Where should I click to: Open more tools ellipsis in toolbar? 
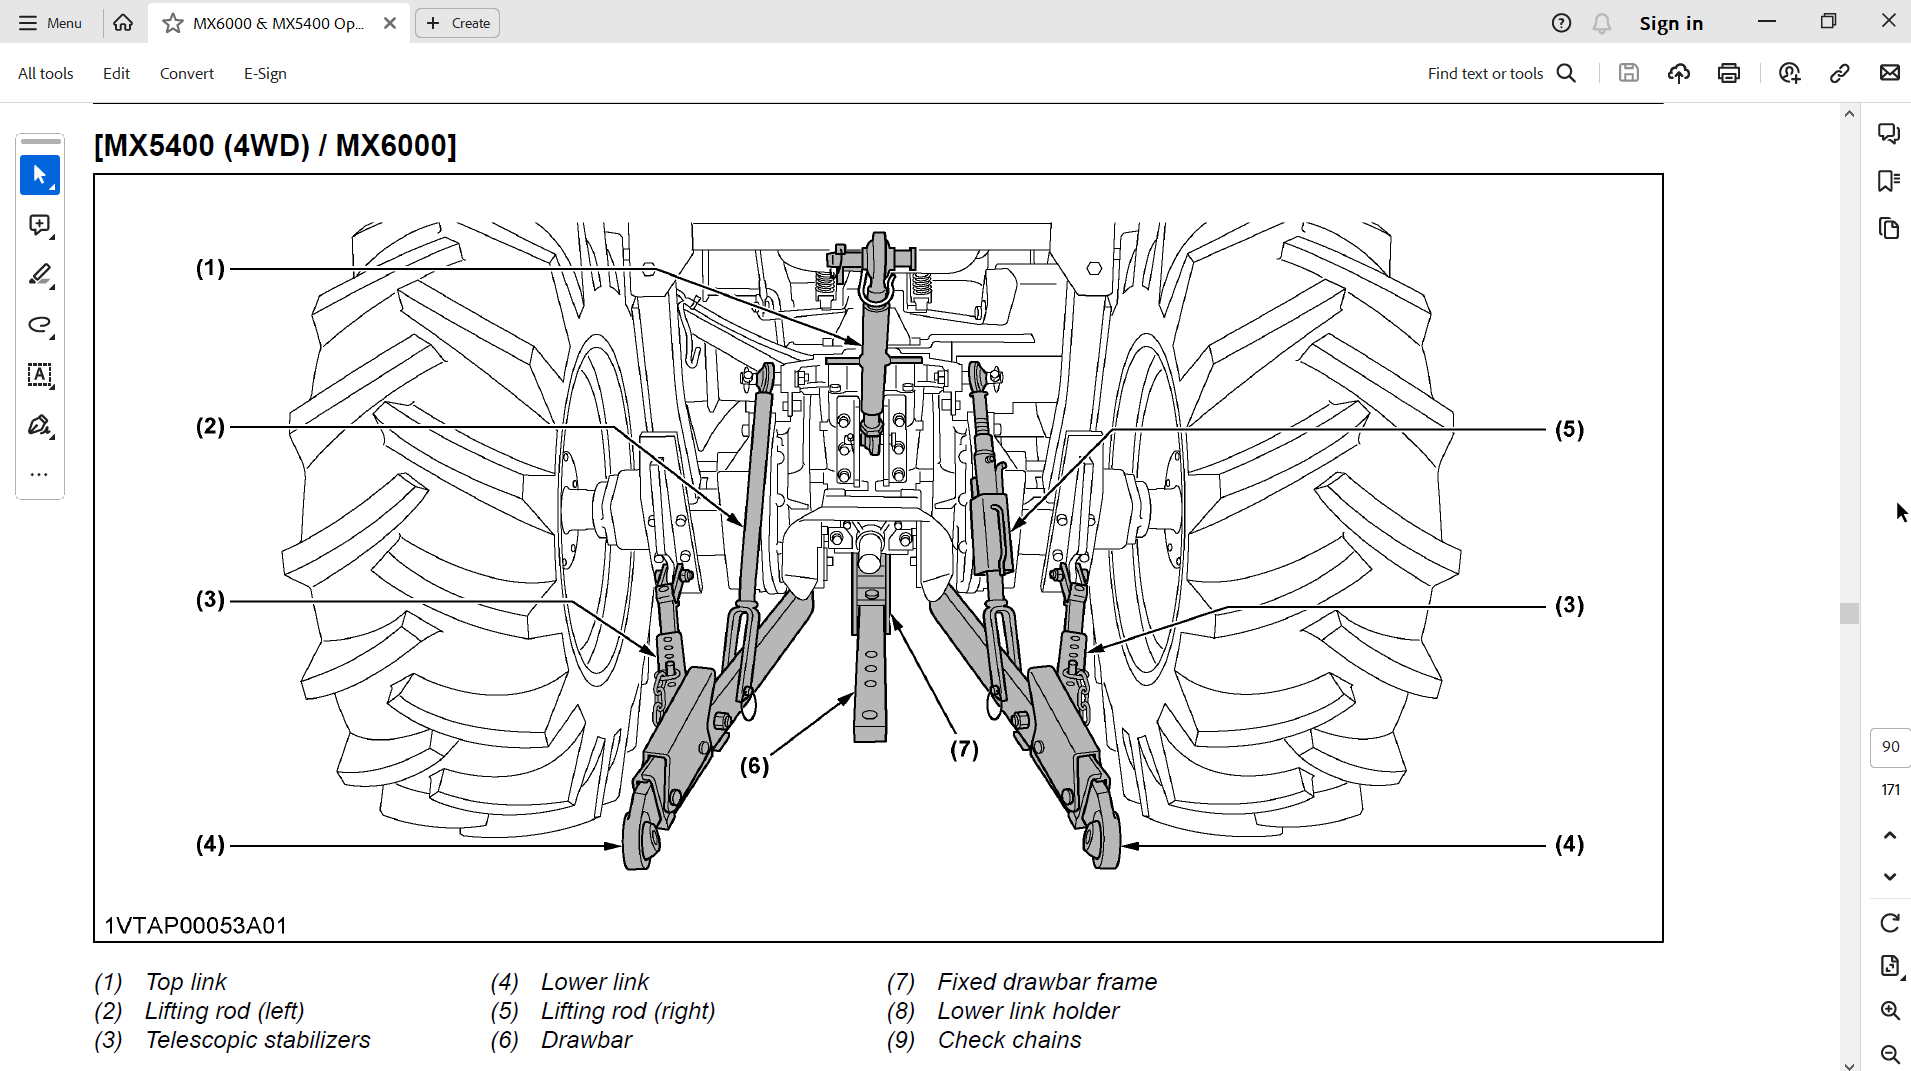(x=40, y=475)
